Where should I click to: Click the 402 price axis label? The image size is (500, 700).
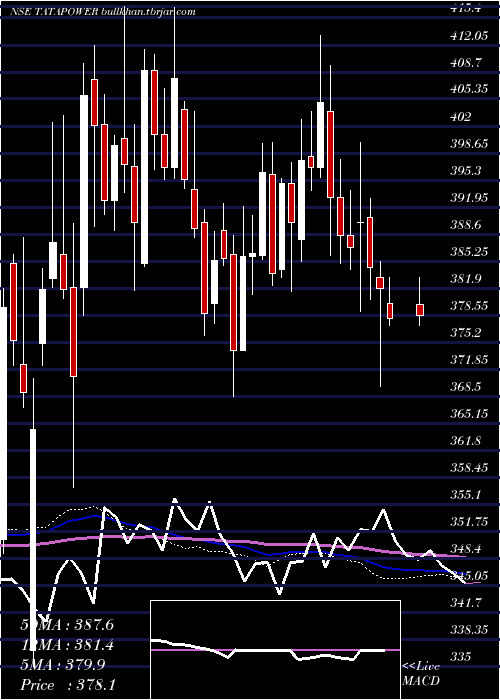(x=461, y=117)
